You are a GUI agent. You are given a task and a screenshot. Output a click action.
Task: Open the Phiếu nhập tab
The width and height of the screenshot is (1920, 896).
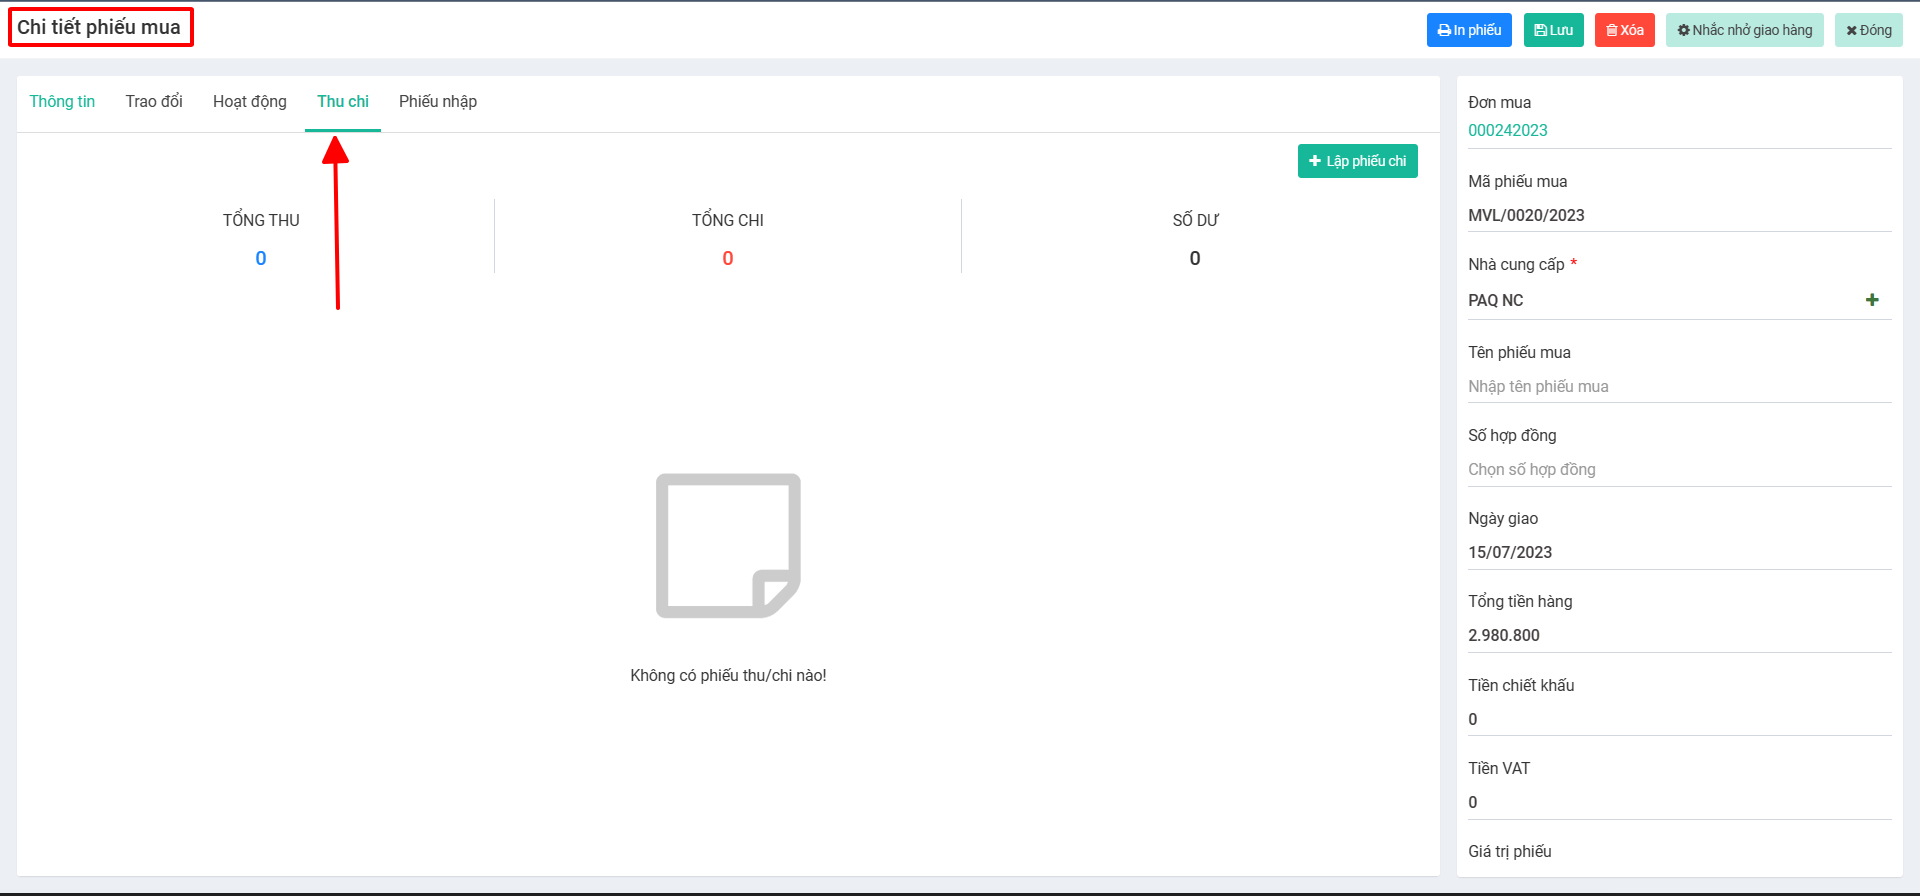pos(438,102)
